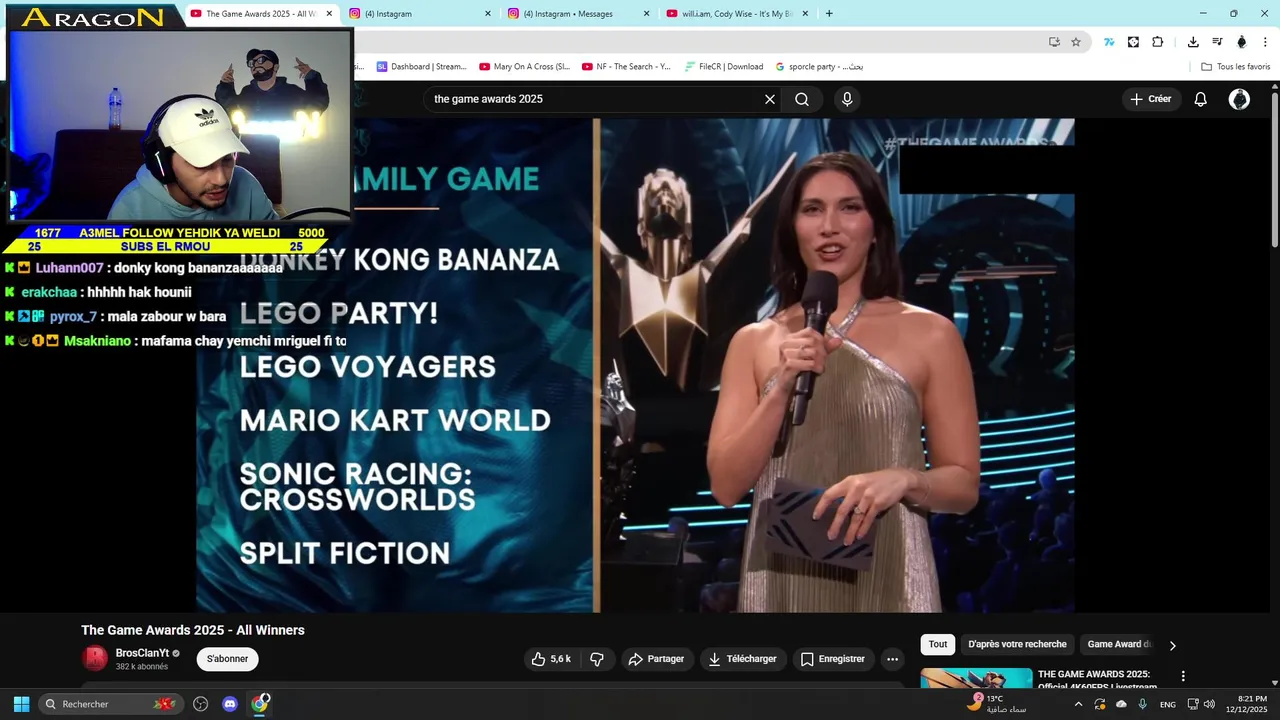Click the 'Créer' create button
Image resolution: width=1280 pixels, height=720 pixels.
(x=1150, y=99)
